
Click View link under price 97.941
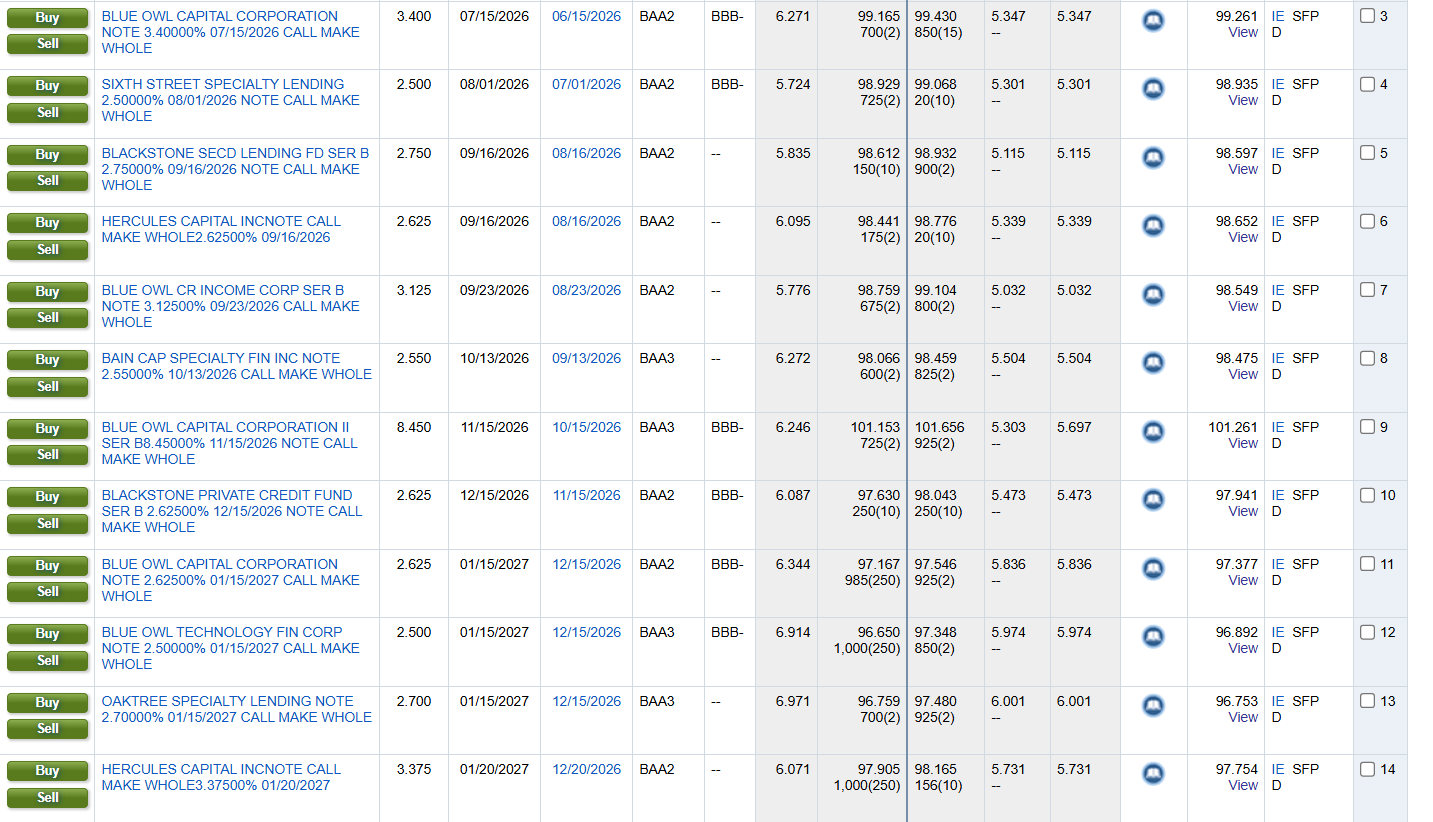[1243, 511]
